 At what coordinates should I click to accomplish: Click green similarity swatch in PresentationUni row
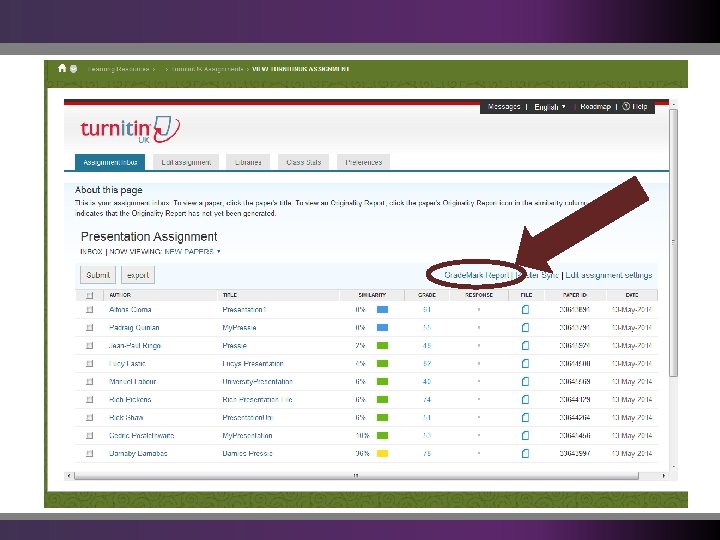coord(382,417)
